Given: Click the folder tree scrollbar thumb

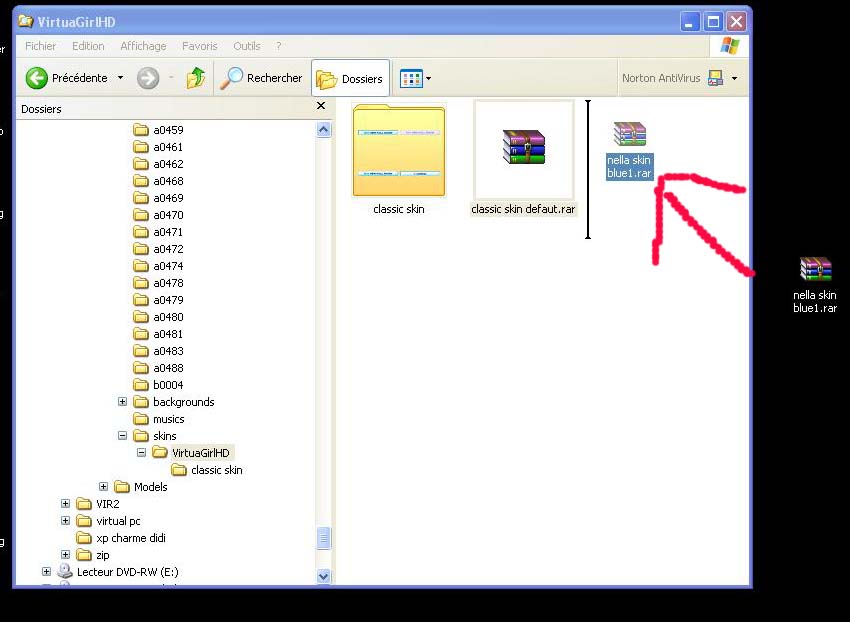Looking at the screenshot, I should pos(324,538).
